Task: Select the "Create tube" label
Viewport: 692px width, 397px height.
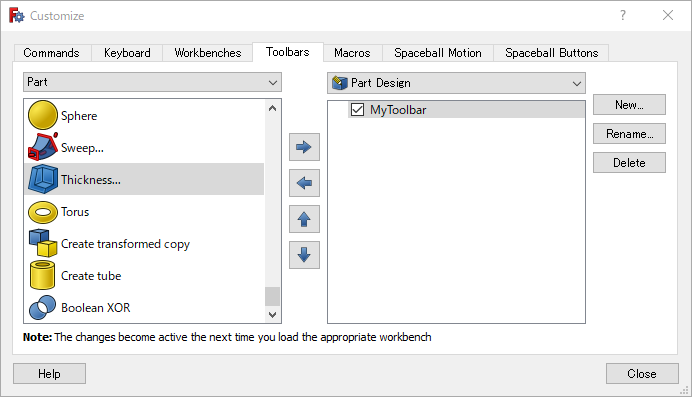Action: (91, 276)
